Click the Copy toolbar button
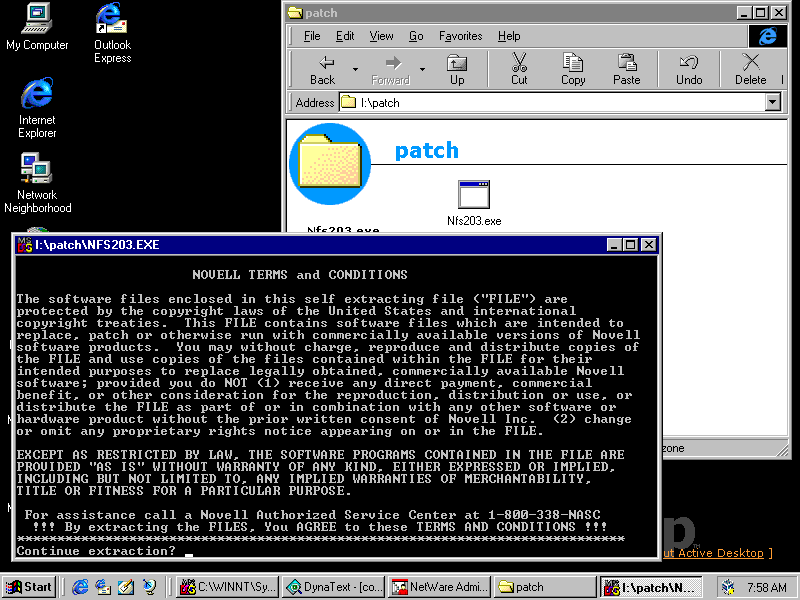 point(573,69)
